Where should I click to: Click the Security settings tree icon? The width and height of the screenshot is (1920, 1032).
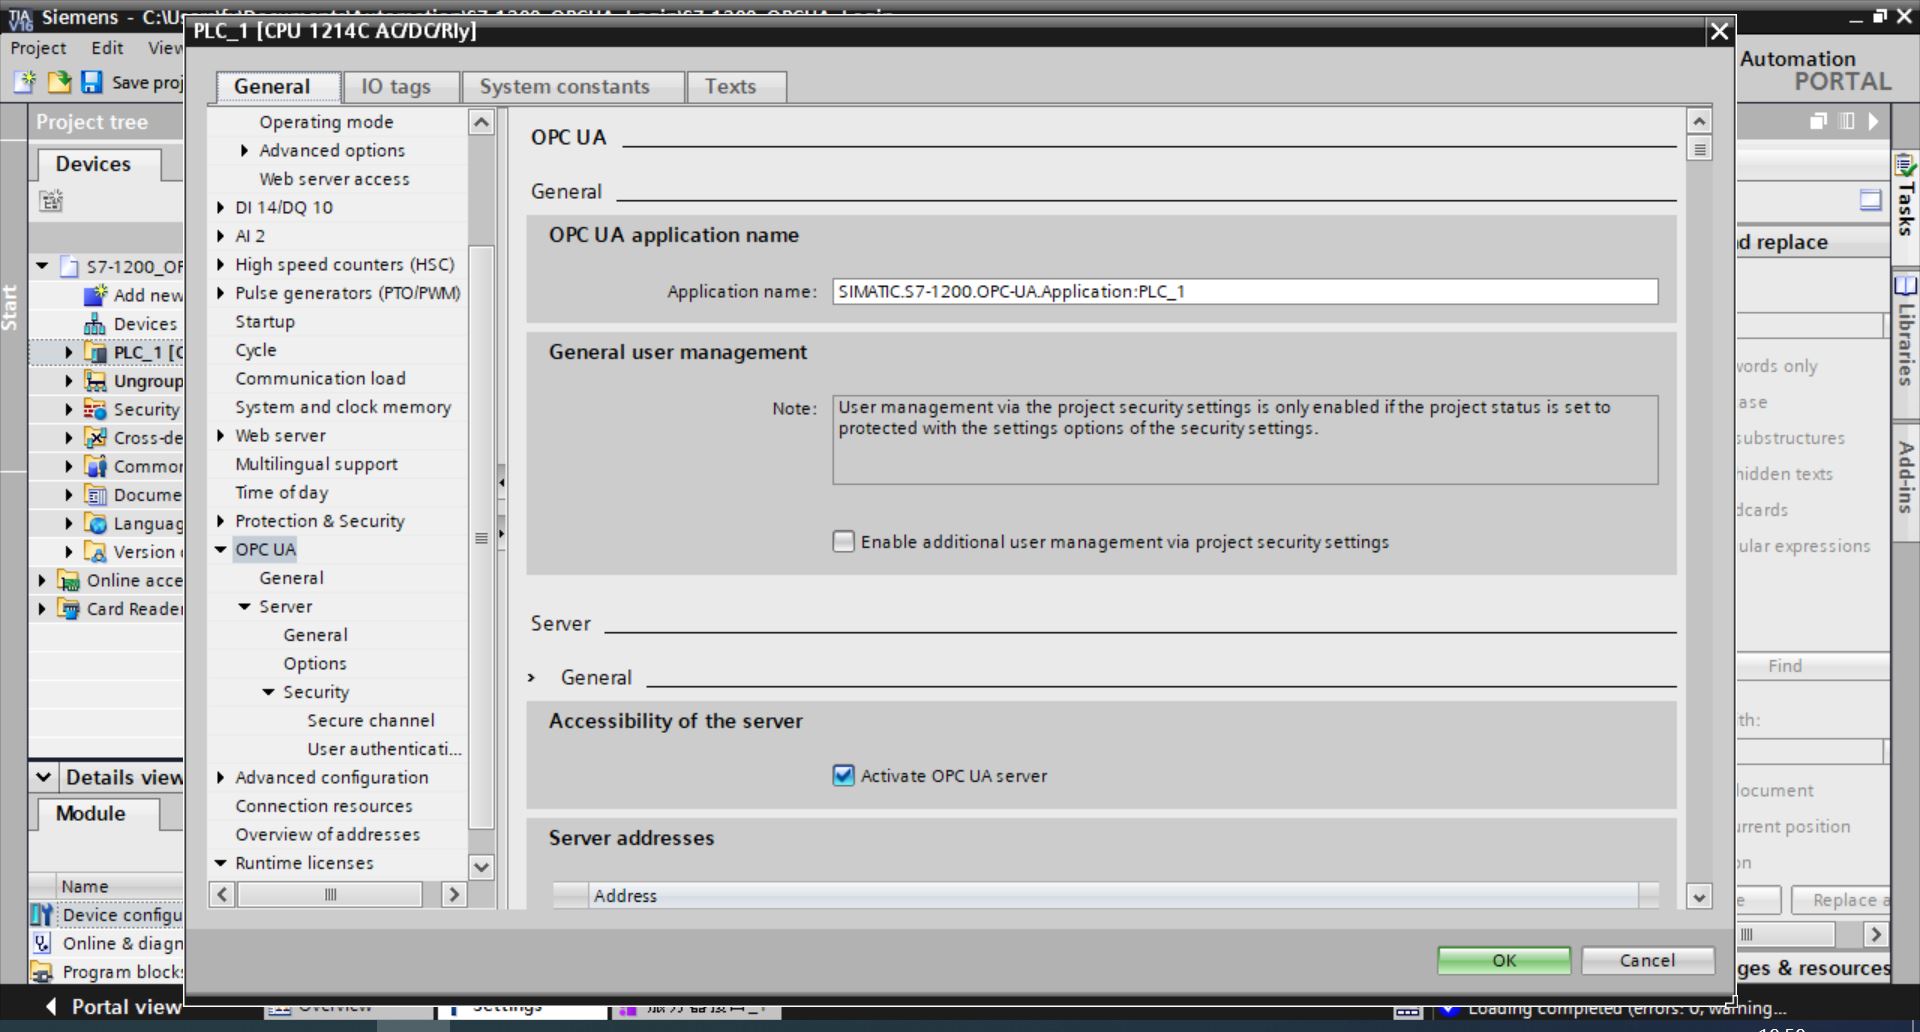point(95,409)
